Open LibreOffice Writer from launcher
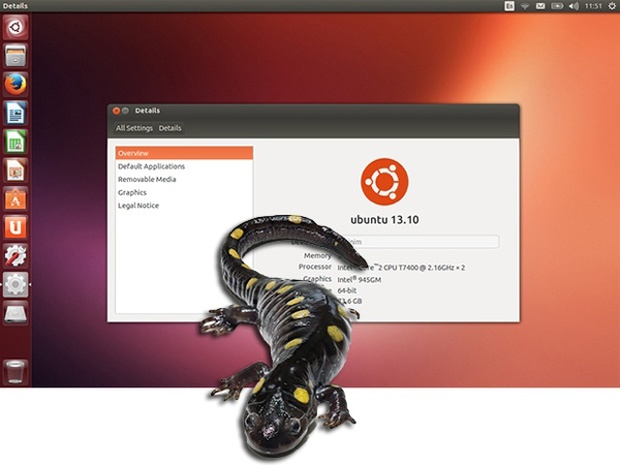The image size is (620, 465). (x=15, y=113)
